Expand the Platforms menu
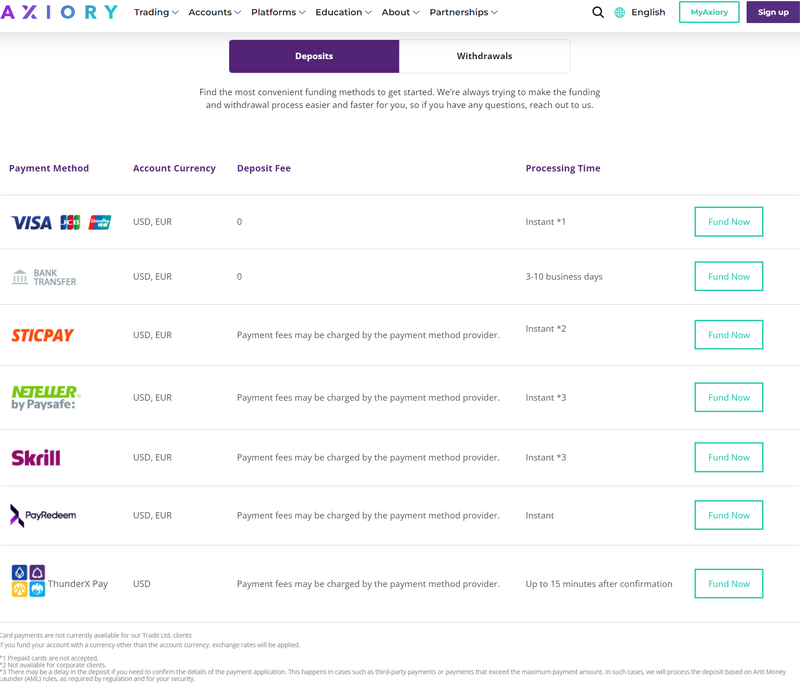The image size is (800, 689). click(x=278, y=12)
